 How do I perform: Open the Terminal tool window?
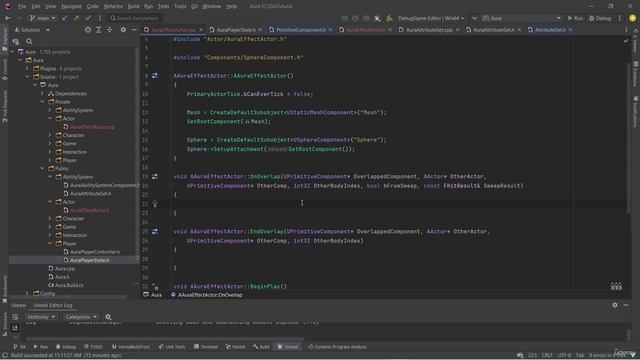click(x=206, y=347)
